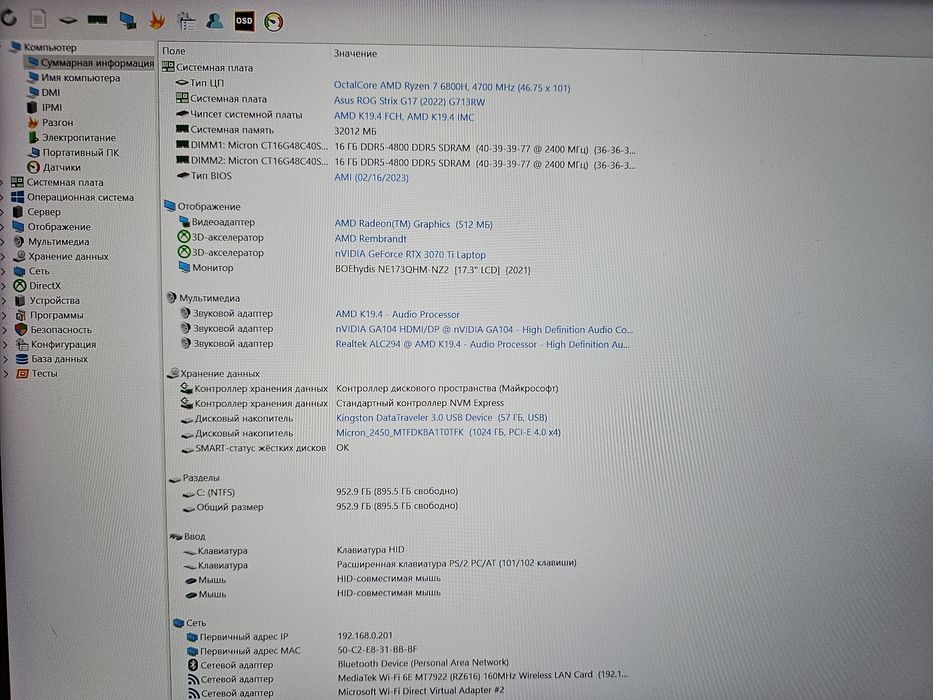Image resolution: width=933 pixels, height=700 pixels.
Task: Click the Xbox-style DirectX tree icon
Action: tap(20, 286)
